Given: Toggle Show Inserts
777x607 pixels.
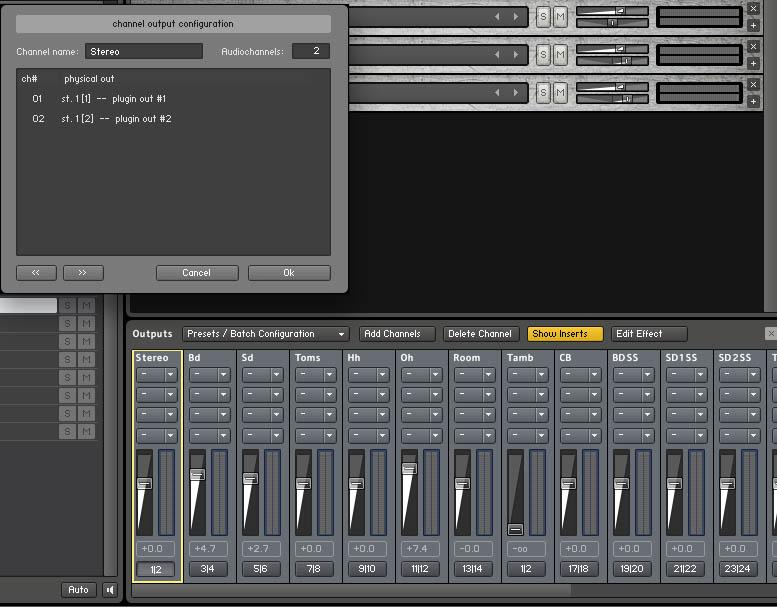Looking at the screenshot, I should pos(565,334).
